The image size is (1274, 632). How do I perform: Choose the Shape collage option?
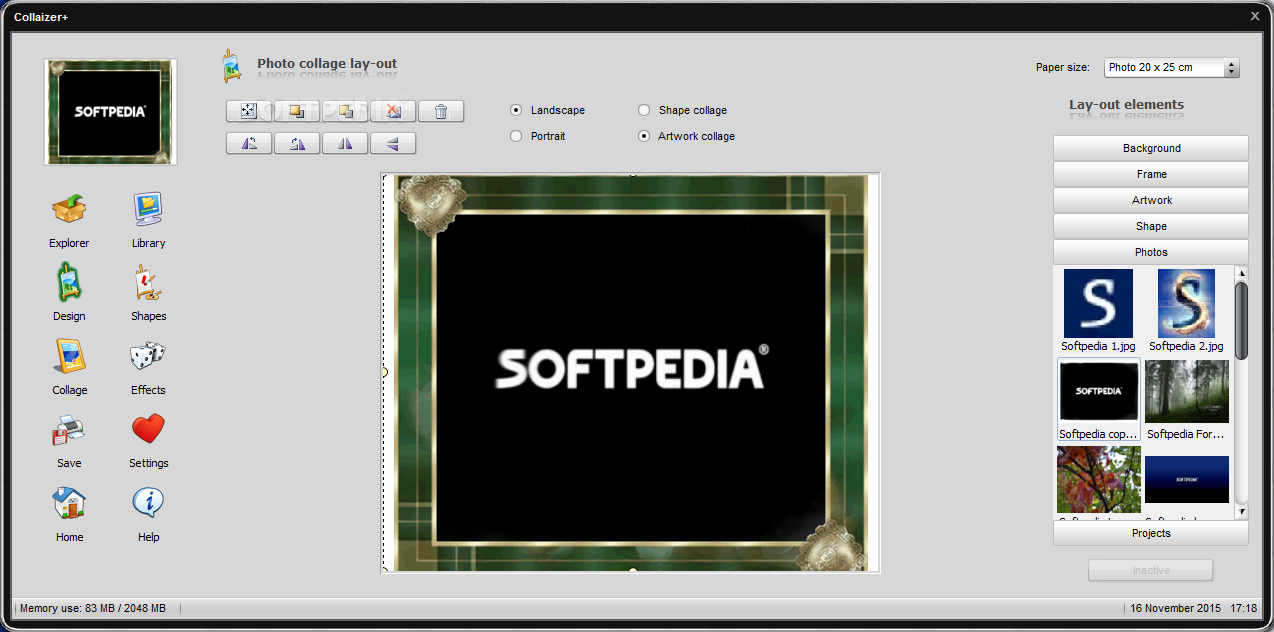click(644, 110)
